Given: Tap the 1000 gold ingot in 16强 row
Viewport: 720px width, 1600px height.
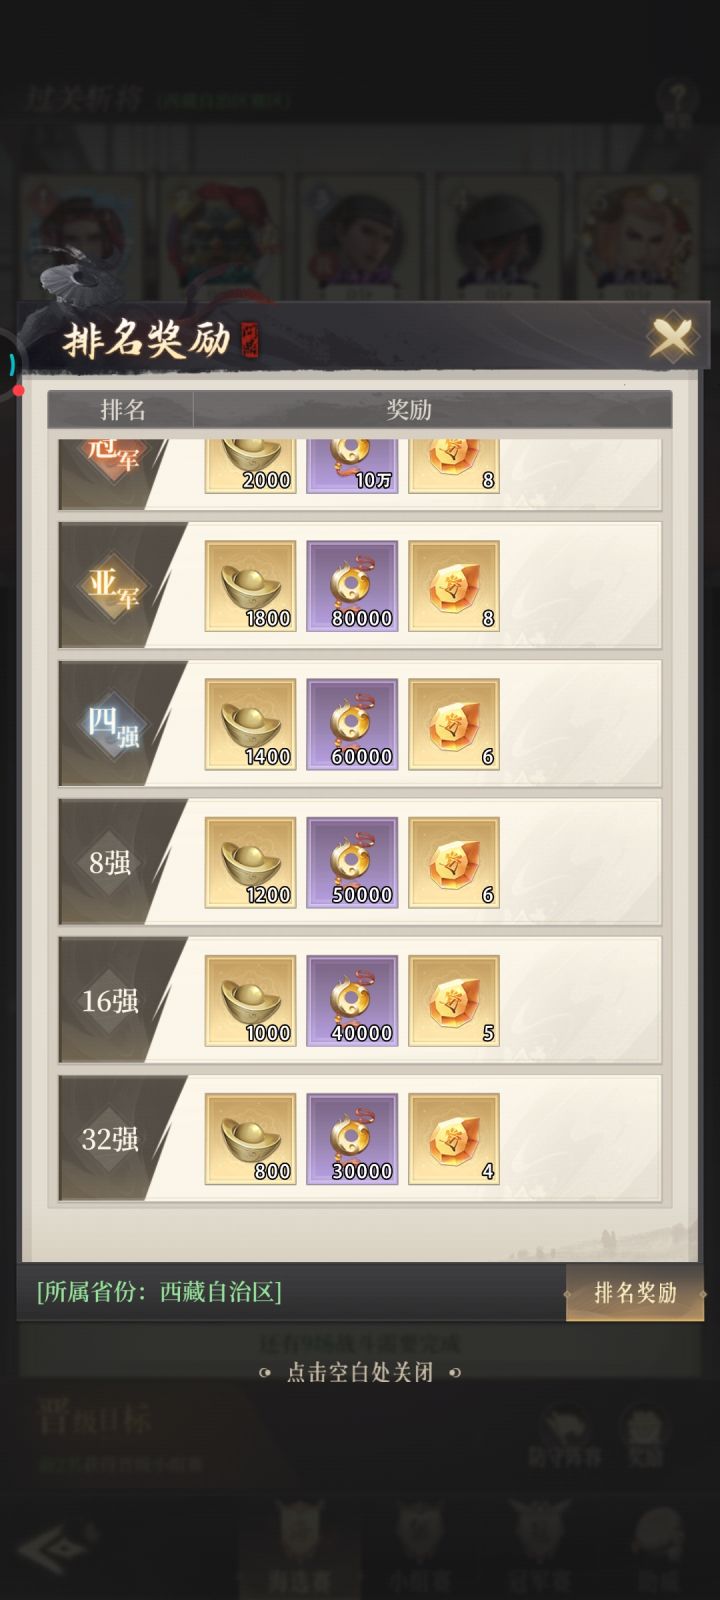Looking at the screenshot, I should (x=250, y=1000).
